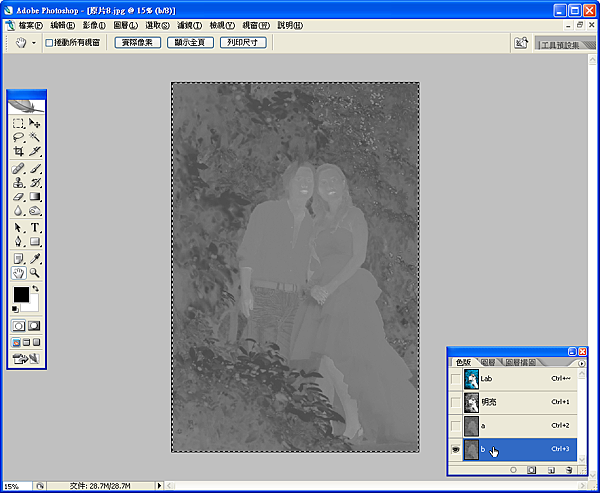Select the Sponge tool

pyautogui.click(x=35, y=211)
